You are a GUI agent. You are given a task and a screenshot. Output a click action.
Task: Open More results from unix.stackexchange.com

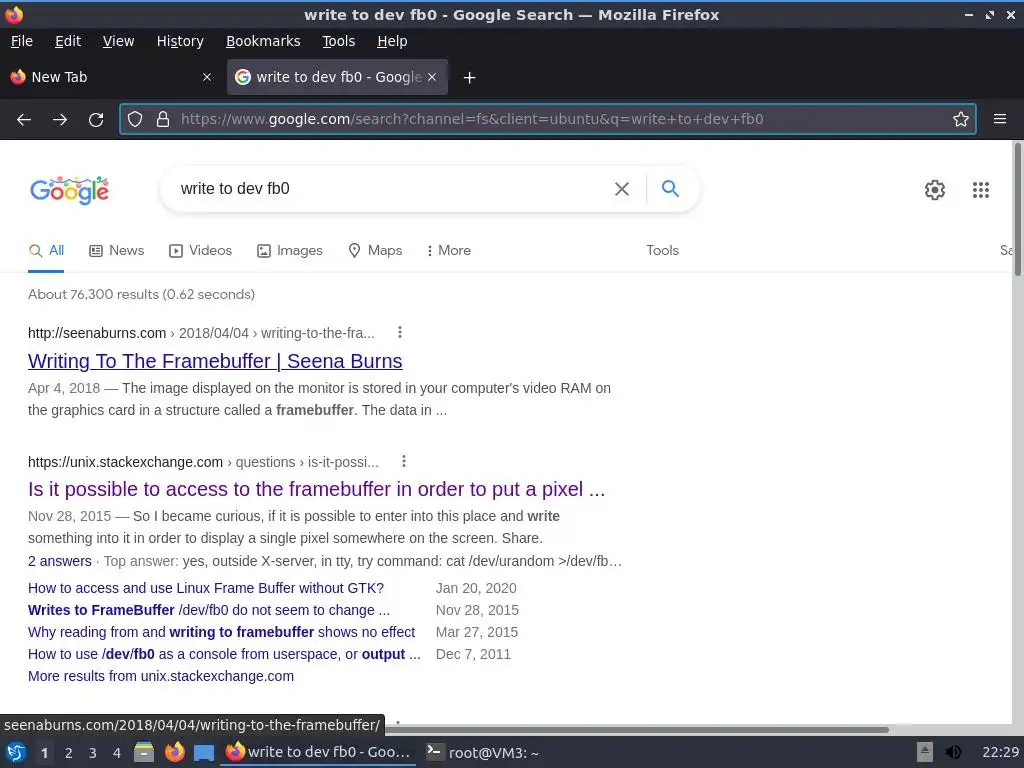pyautogui.click(x=161, y=676)
